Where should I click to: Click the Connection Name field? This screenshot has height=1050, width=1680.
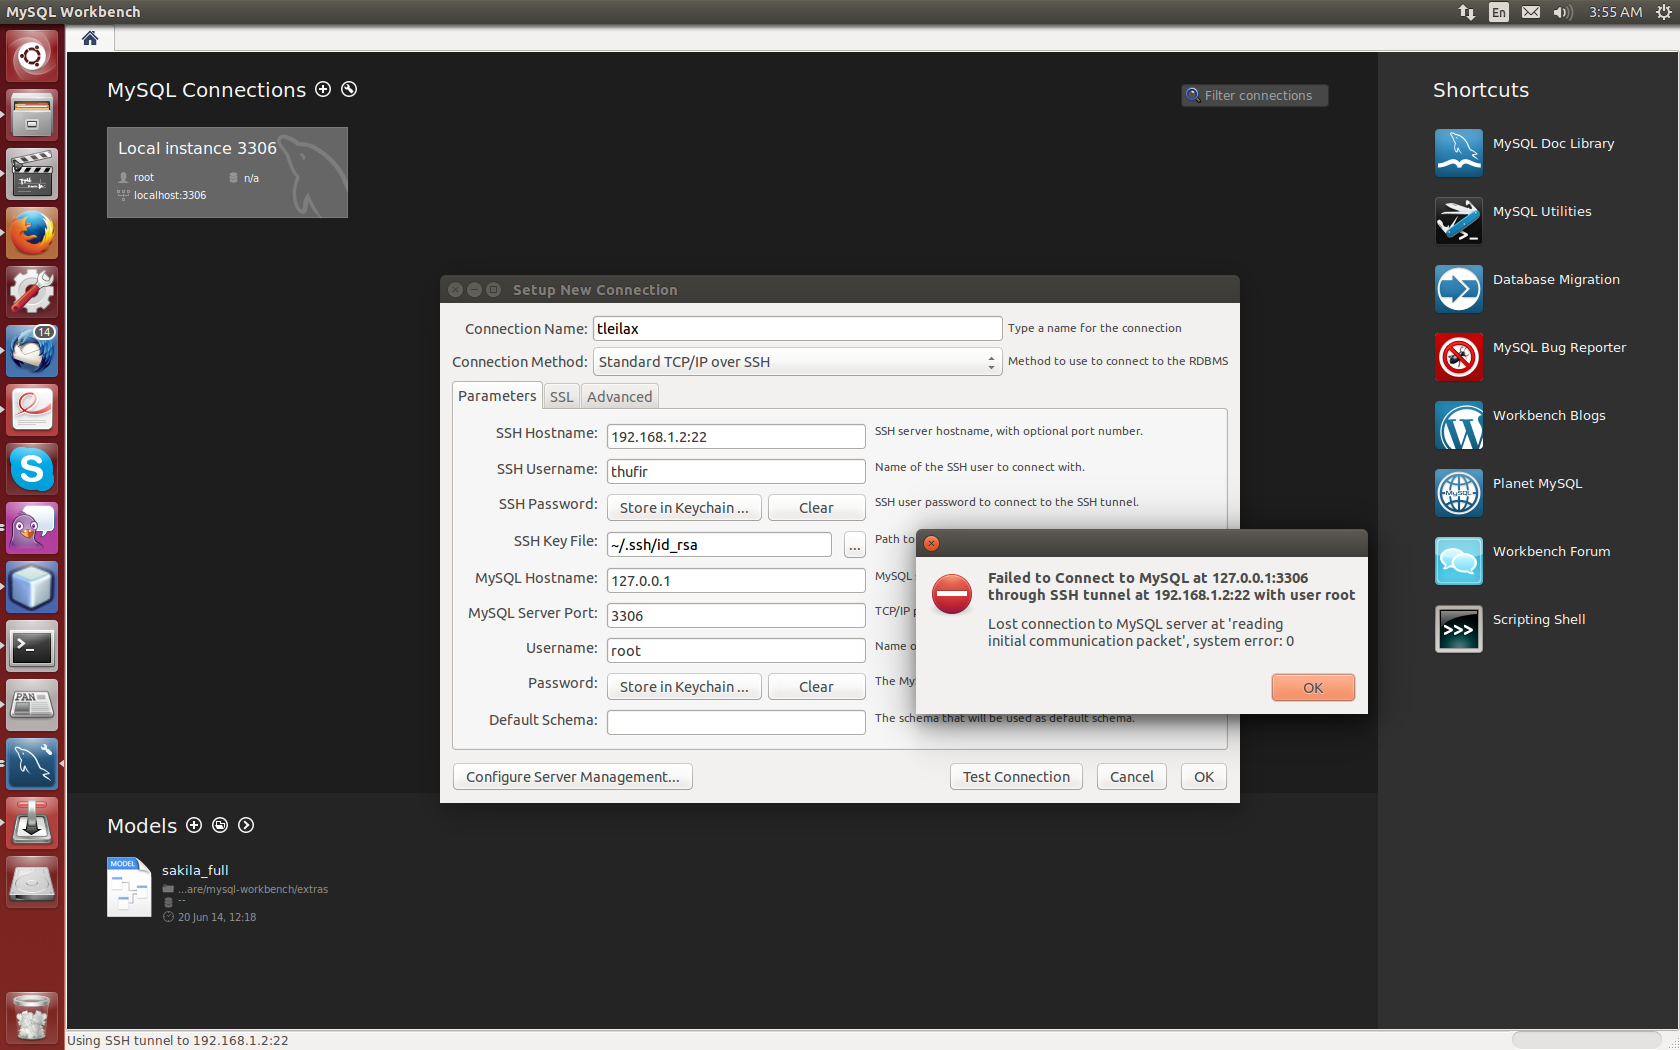797,329
